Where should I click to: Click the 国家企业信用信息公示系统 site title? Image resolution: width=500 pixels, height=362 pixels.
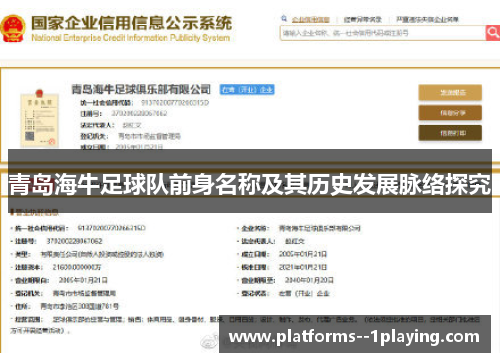pos(132,23)
